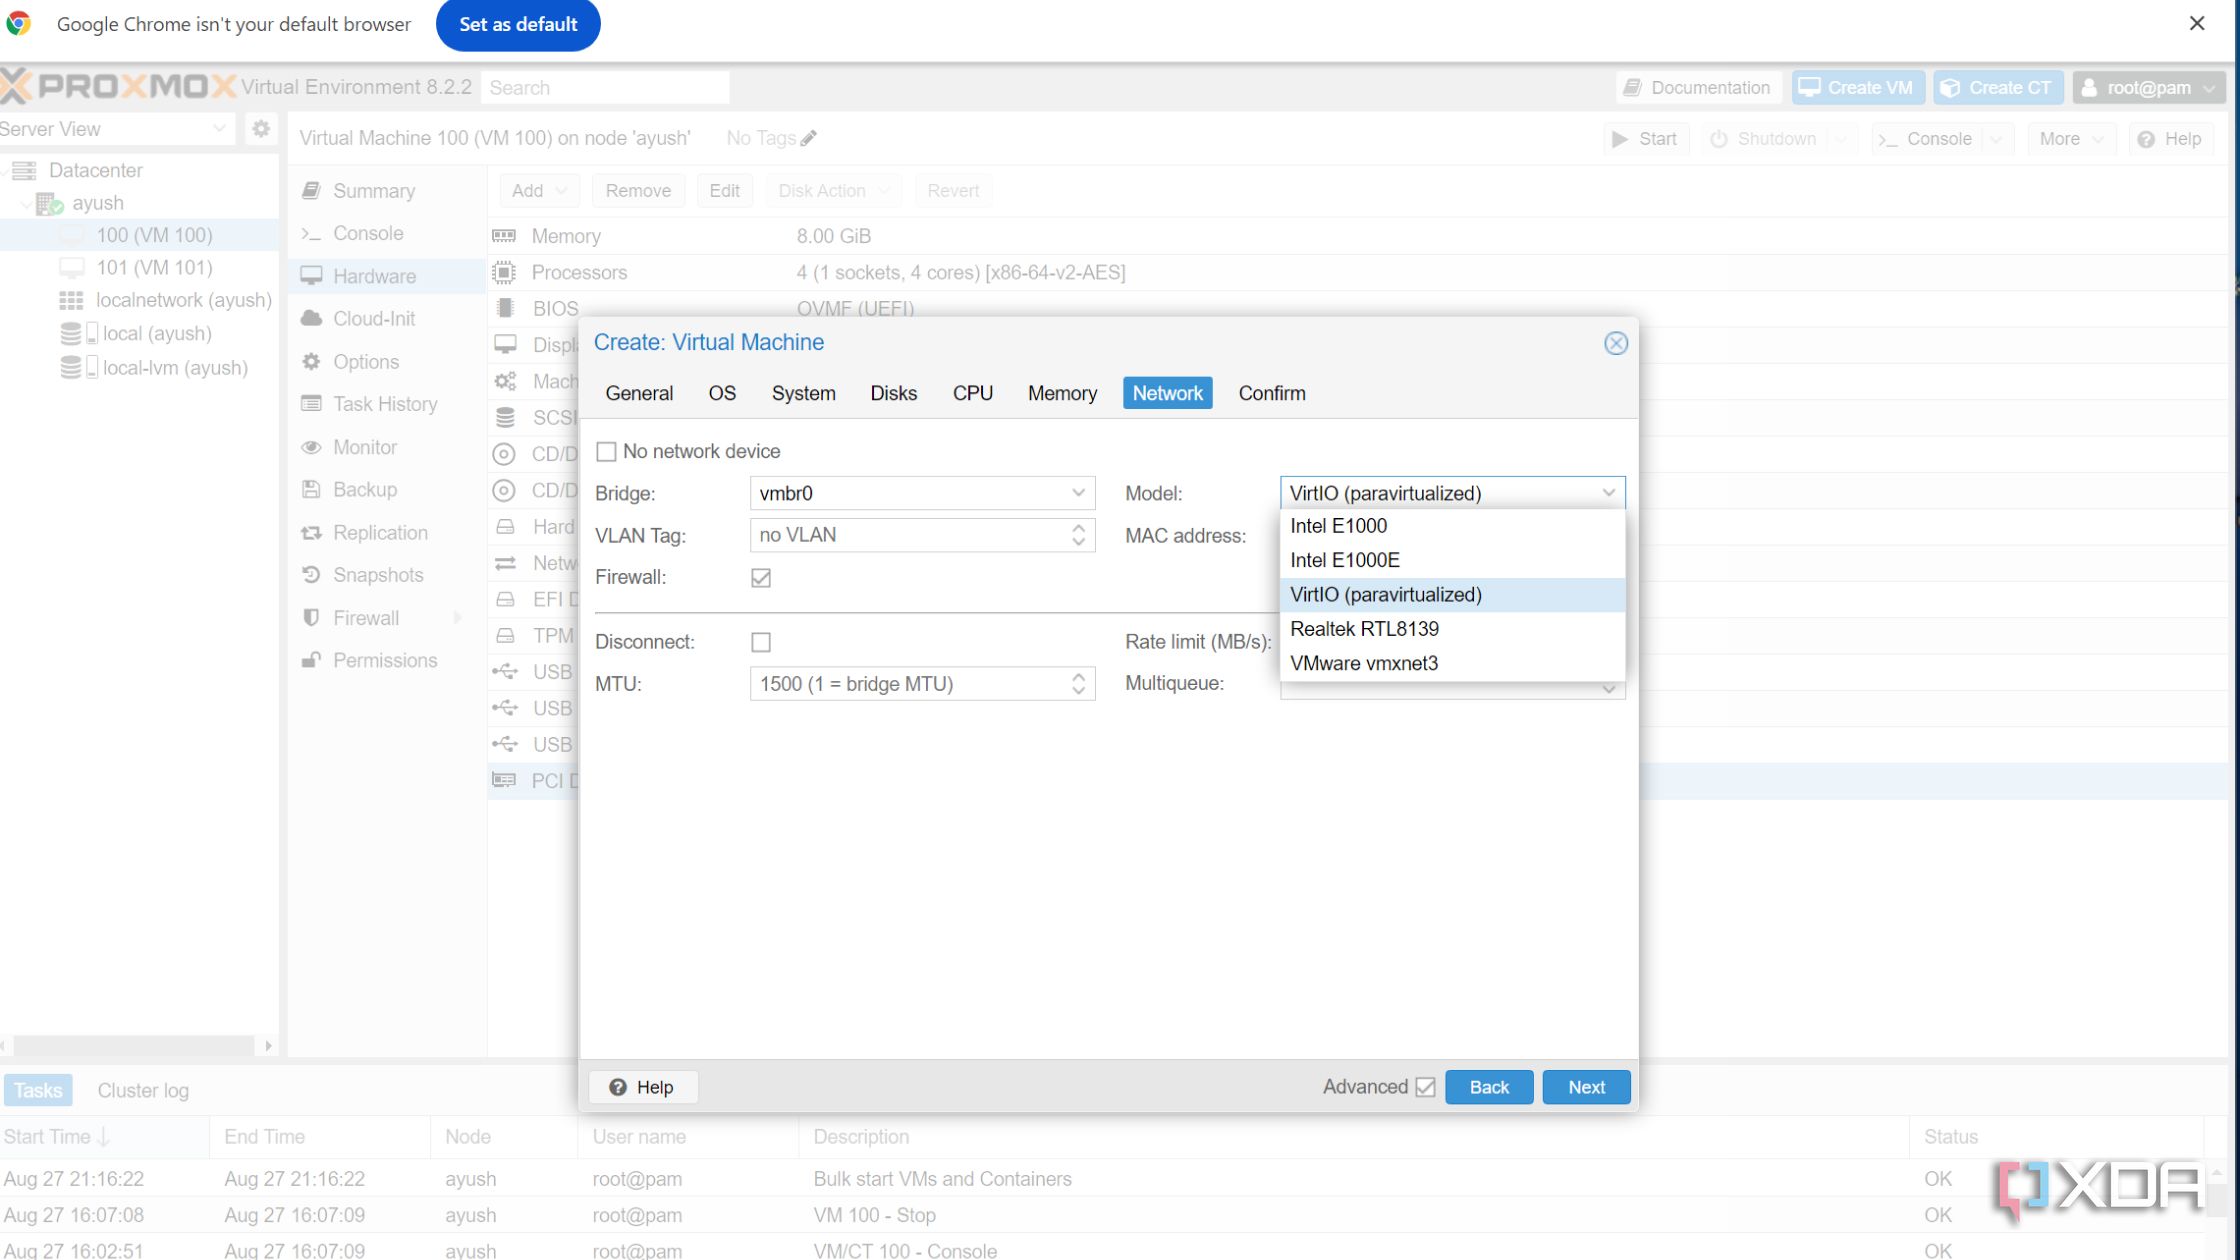
Task: Adjust the VLAN Tag spinner
Action: coord(1078,535)
